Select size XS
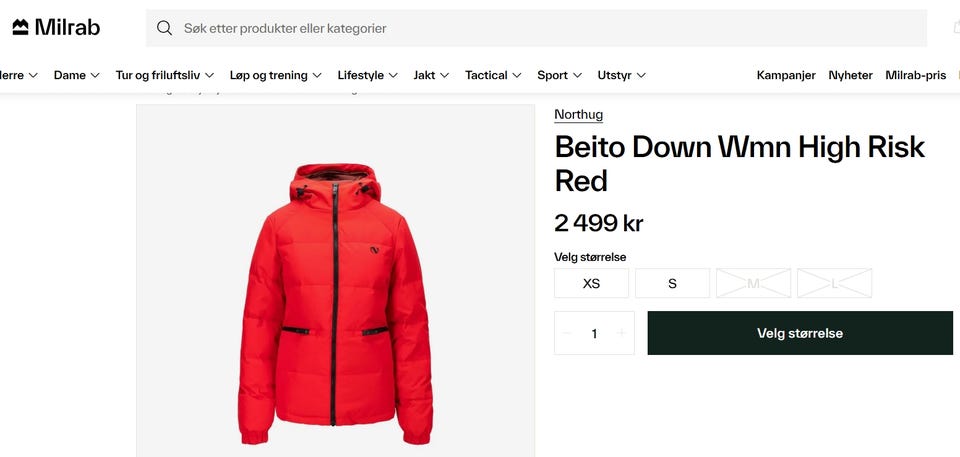 point(591,283)
